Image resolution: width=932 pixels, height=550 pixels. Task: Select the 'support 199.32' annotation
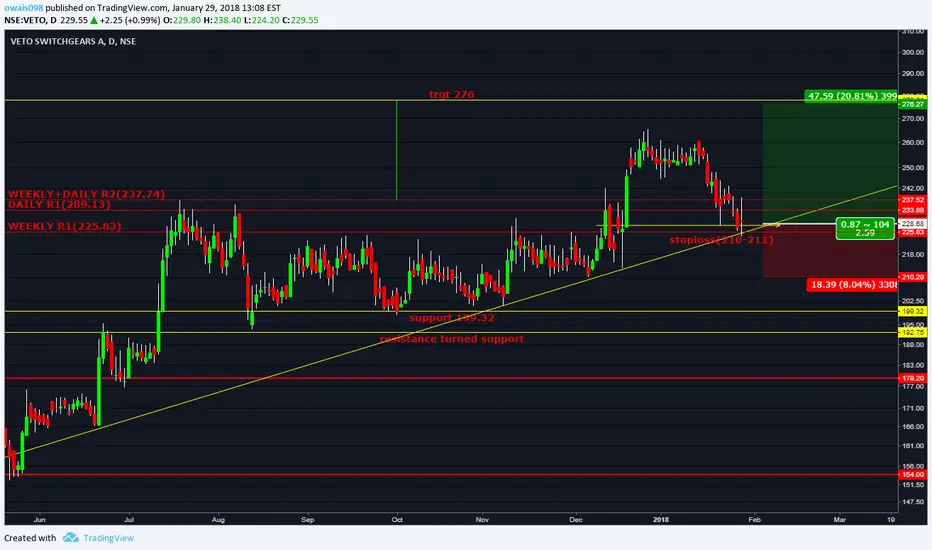(451, 318)
